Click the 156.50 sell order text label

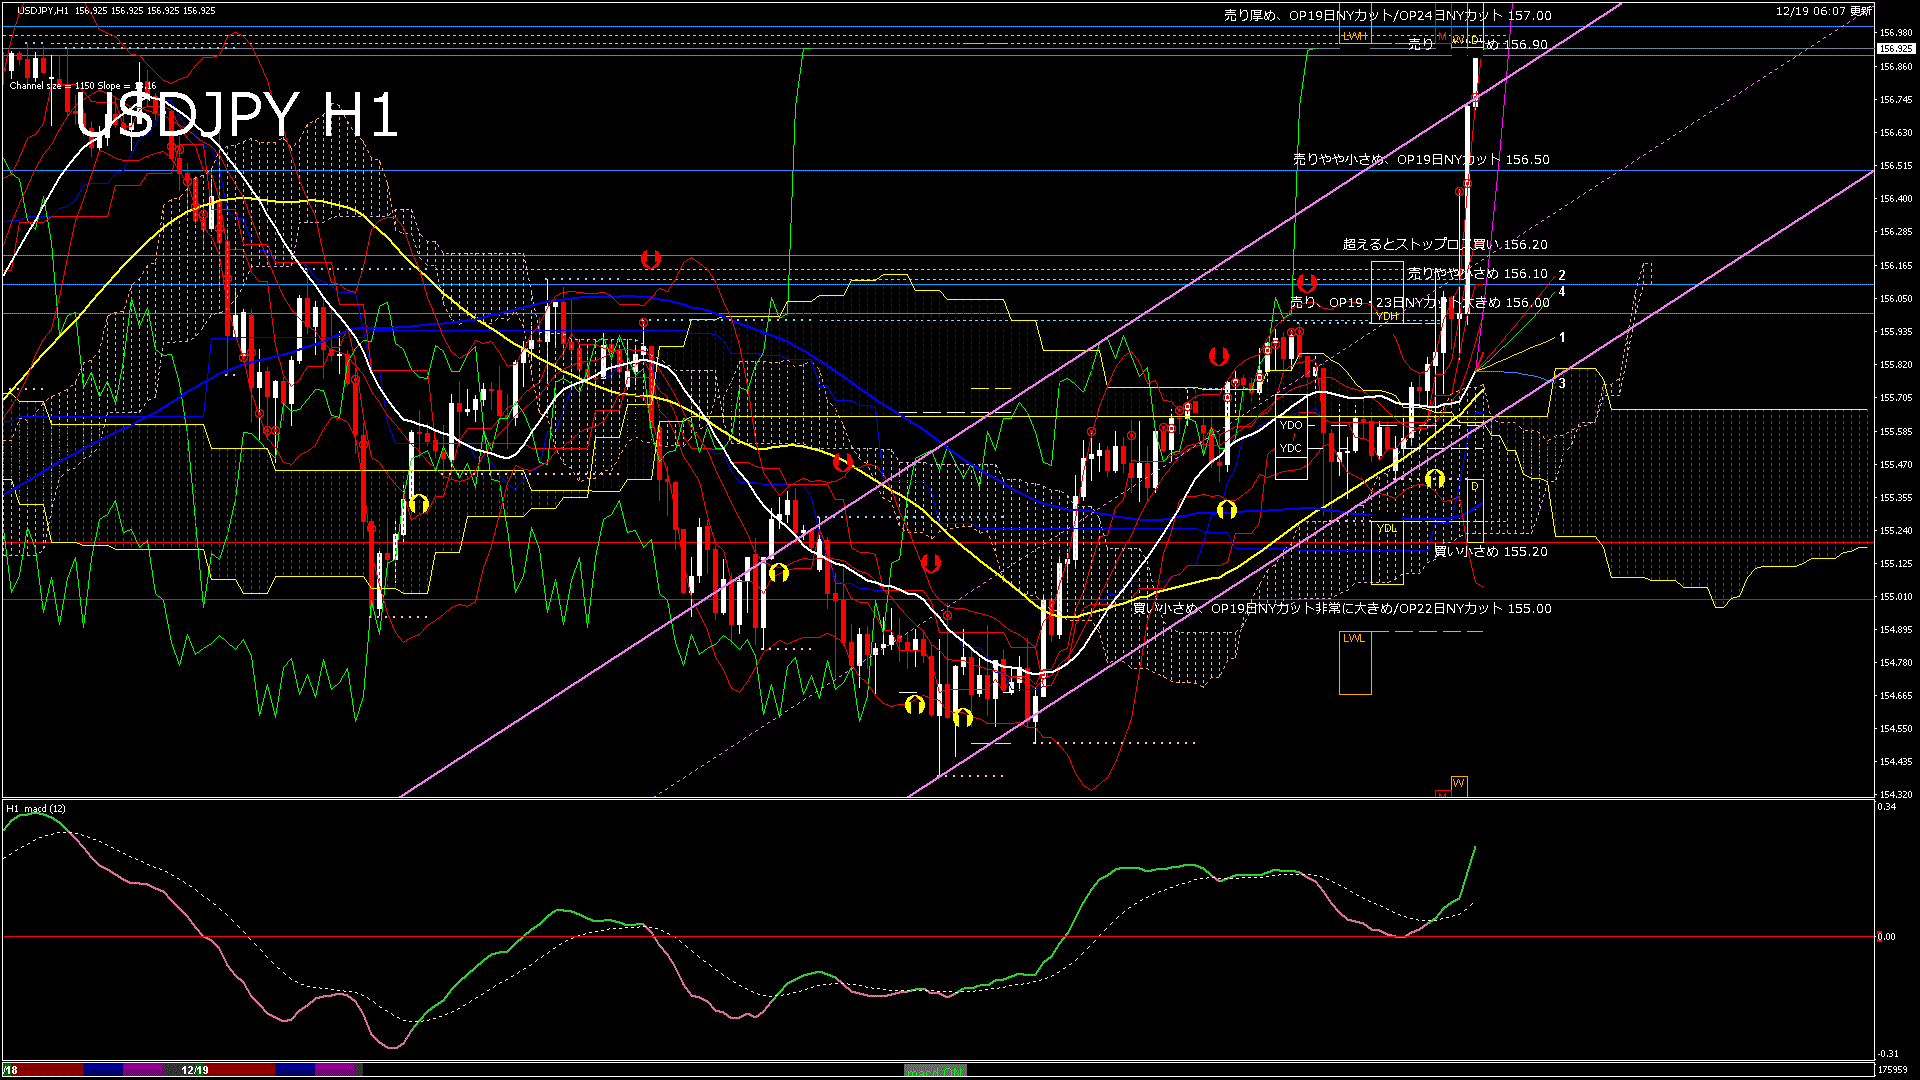(x=1420, y=159)
